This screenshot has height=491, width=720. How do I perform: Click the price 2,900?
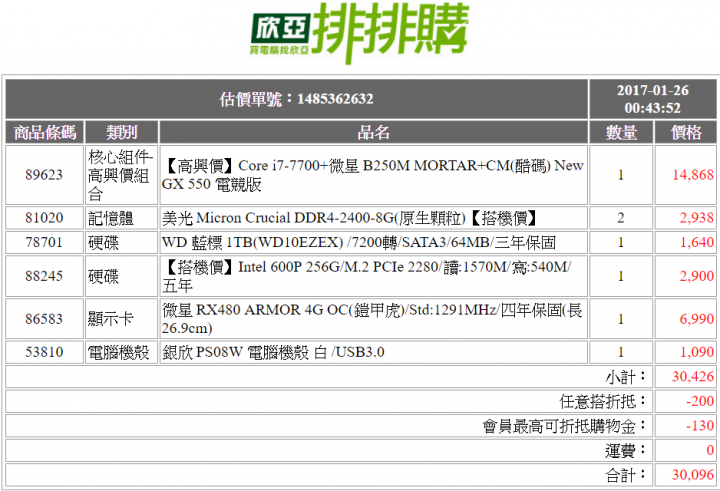point(697,276)
